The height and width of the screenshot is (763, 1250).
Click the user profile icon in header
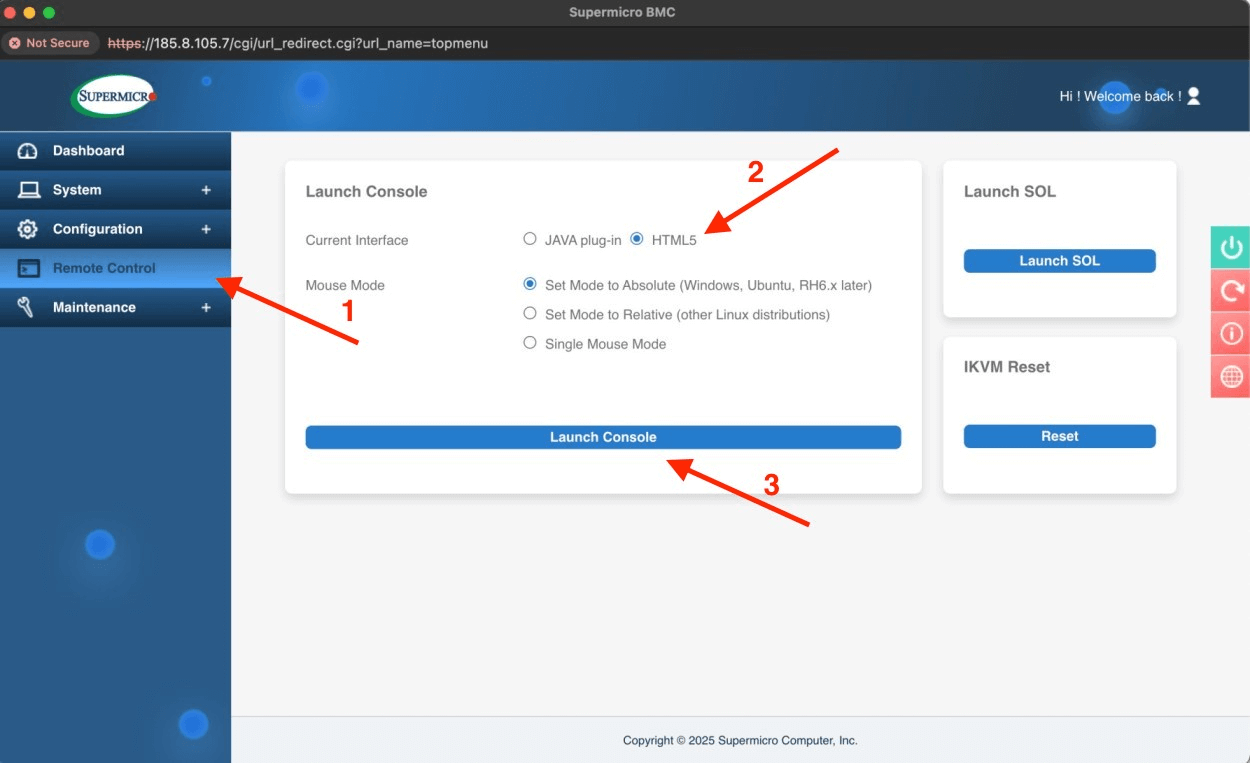[1193, 96]
